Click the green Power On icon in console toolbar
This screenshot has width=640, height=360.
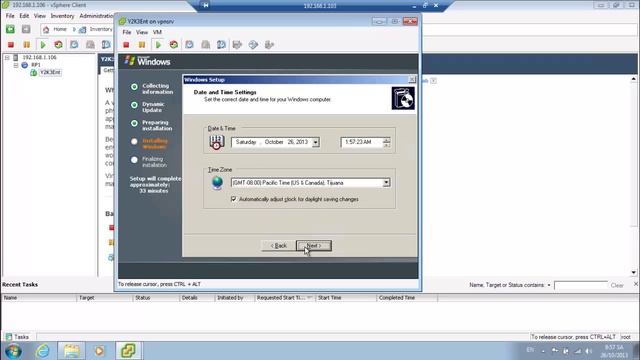(x=158, y=45)
